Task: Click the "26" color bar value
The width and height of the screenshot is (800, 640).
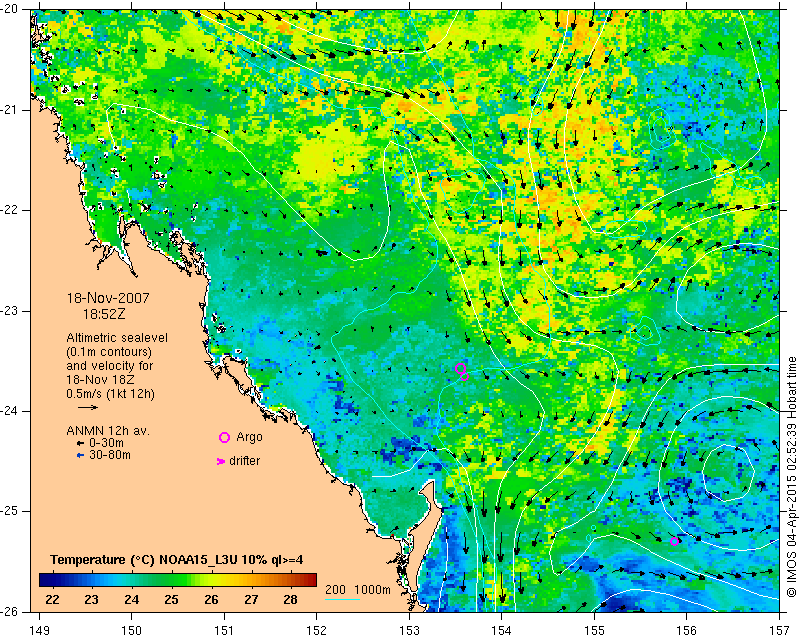Action: pyautogui.click(x=211, y=599)
